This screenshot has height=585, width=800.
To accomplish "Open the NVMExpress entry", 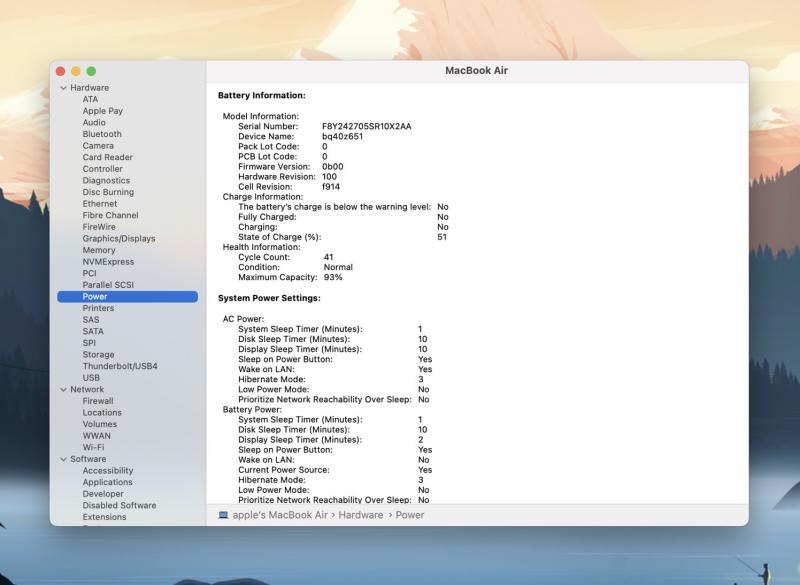I will [x=108, y=262].
